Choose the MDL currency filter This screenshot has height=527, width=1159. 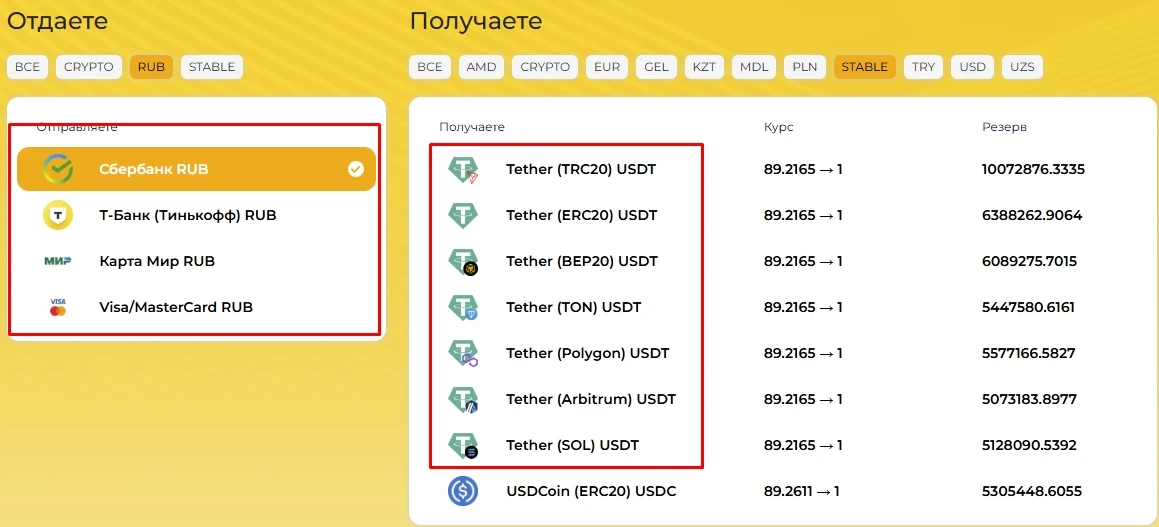tap(754, 67)
